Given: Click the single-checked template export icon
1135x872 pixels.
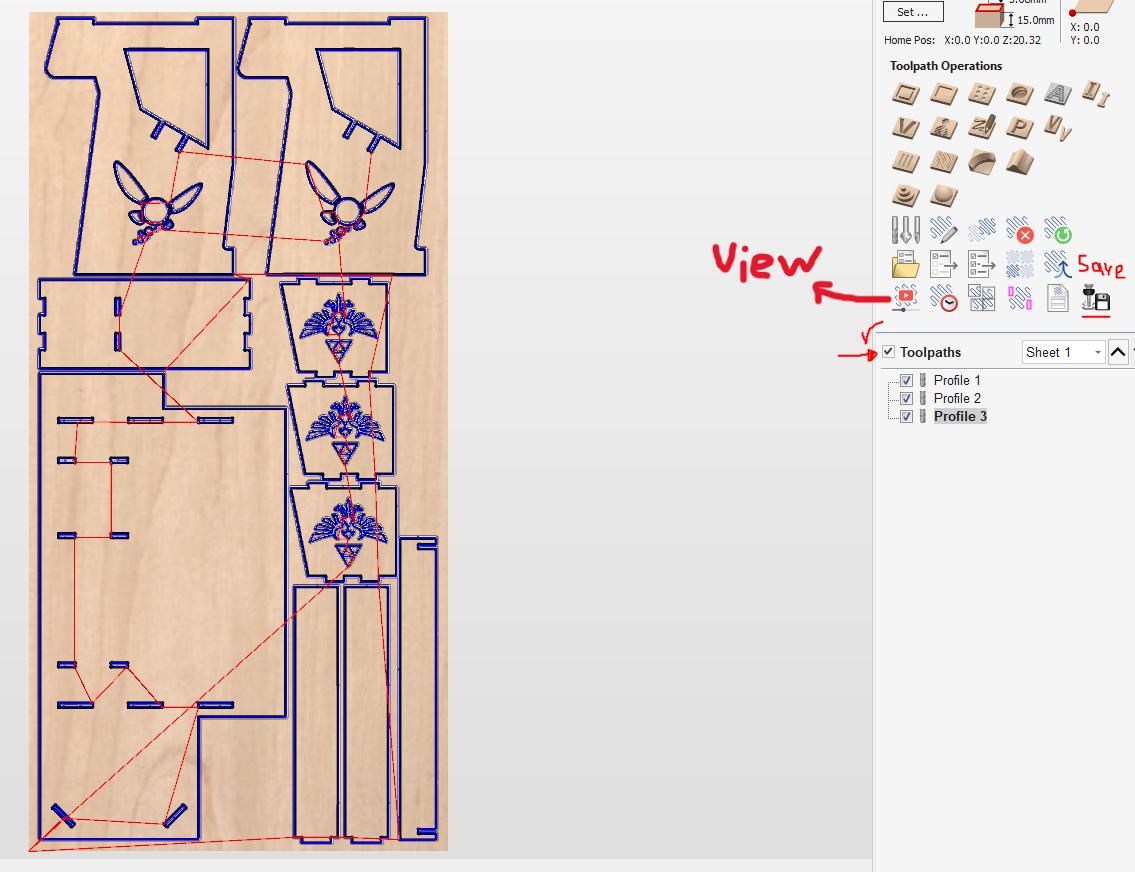Looking at the screenshot, I should tap(944, 264).
